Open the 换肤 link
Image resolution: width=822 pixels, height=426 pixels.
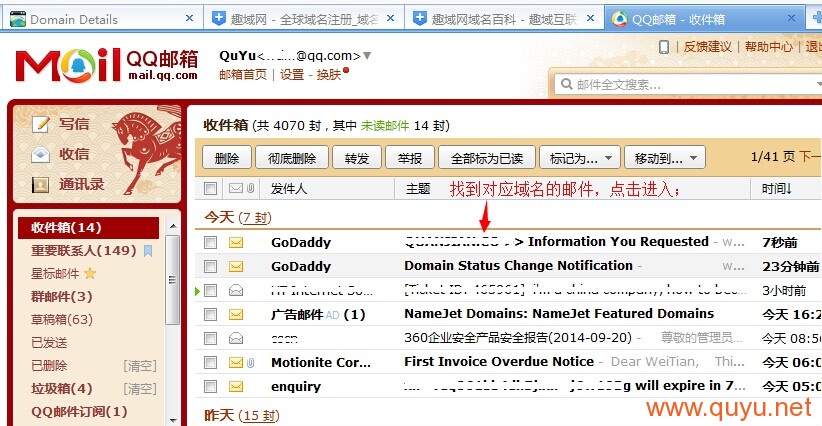pos(329,74)
